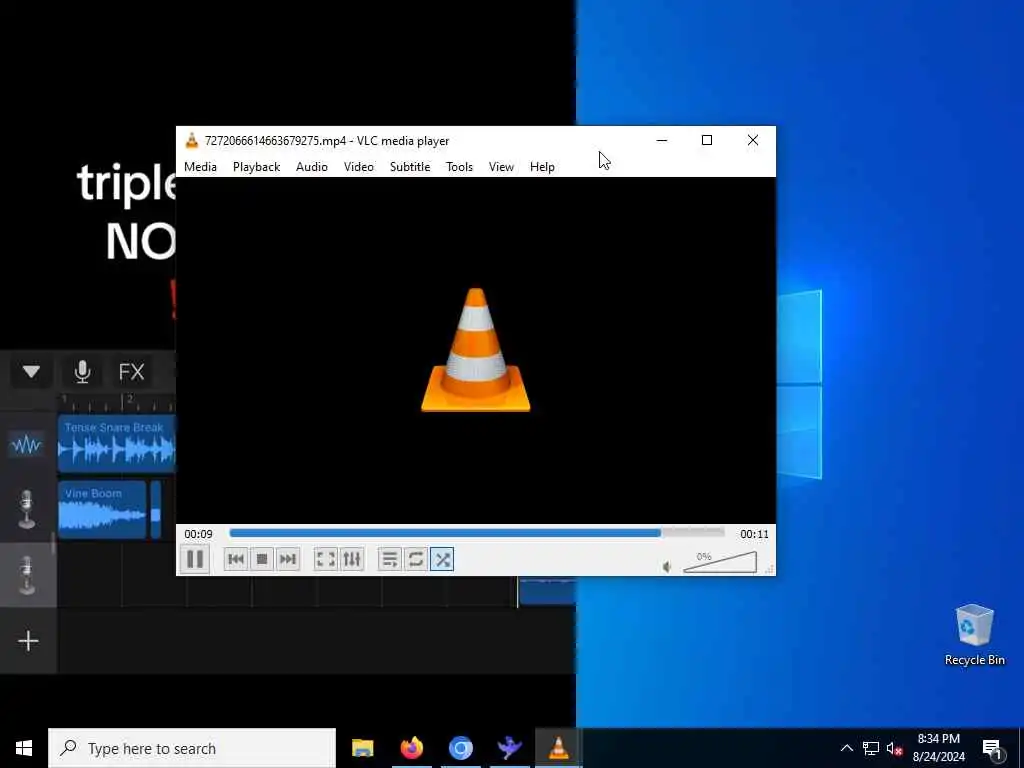Toggle remaining time at 00:11 label
Viewport: 1024px width, 768px height.
coord(754,534)
